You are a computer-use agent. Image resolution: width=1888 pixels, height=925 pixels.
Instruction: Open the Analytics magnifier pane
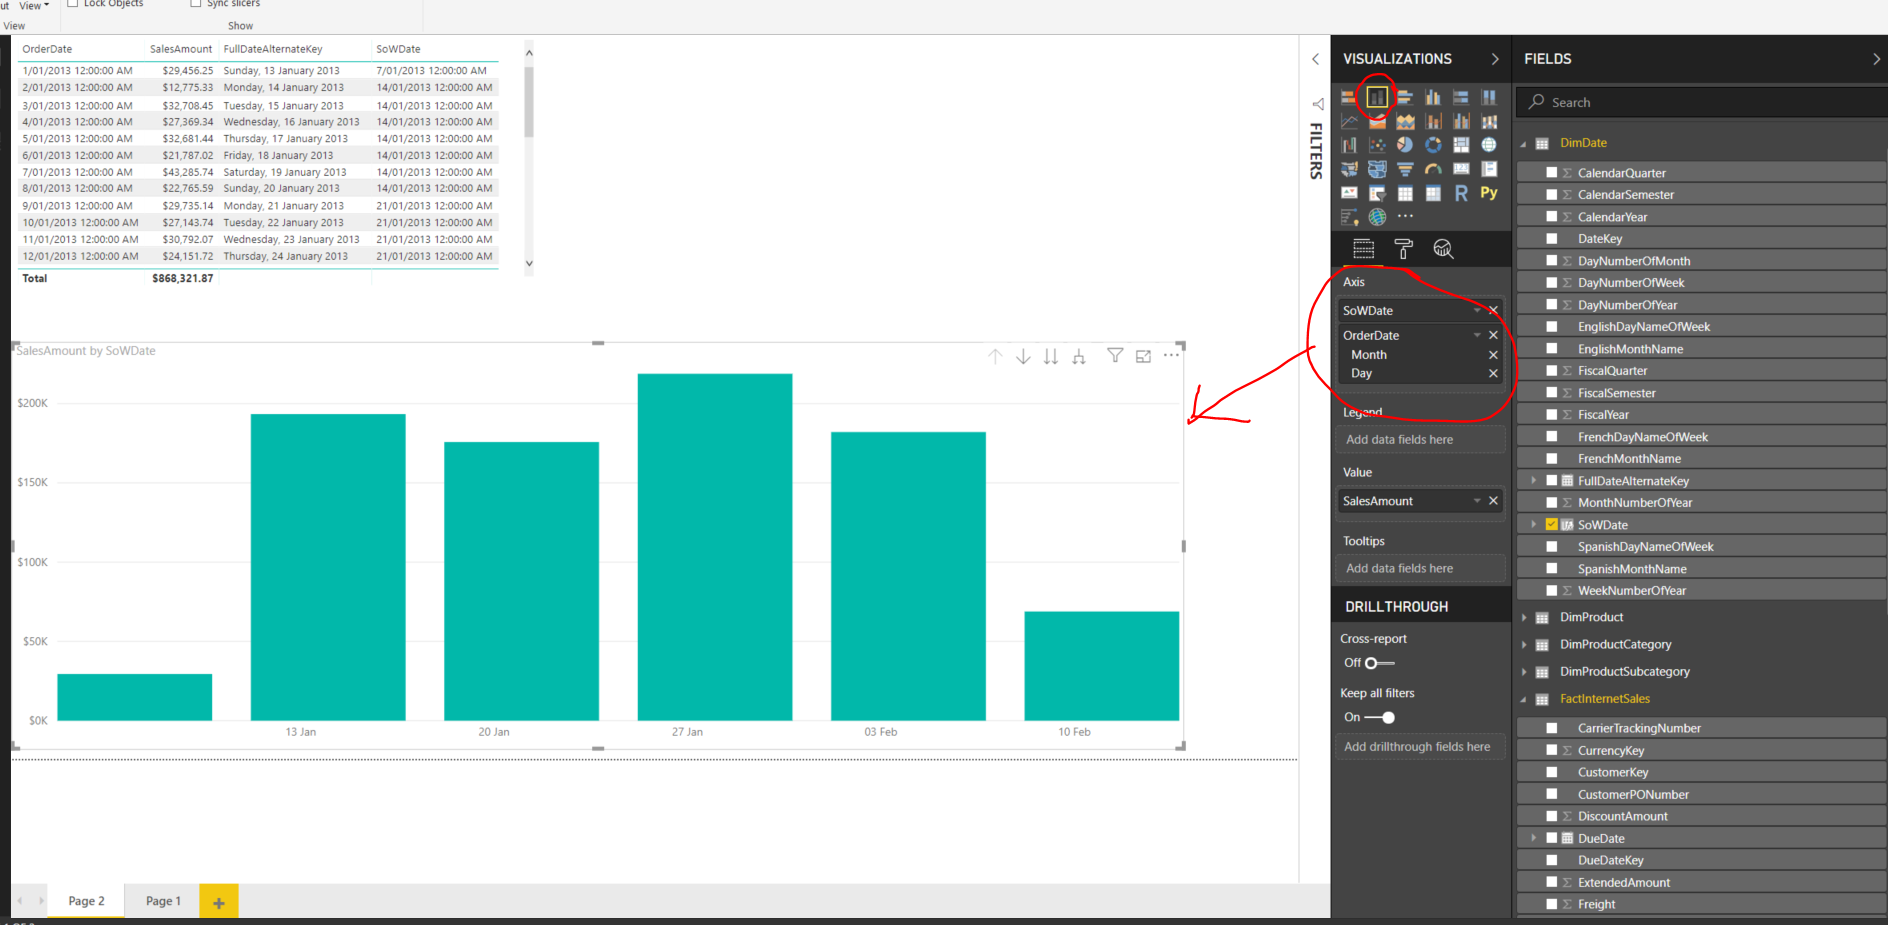(x=1443, y=249)
